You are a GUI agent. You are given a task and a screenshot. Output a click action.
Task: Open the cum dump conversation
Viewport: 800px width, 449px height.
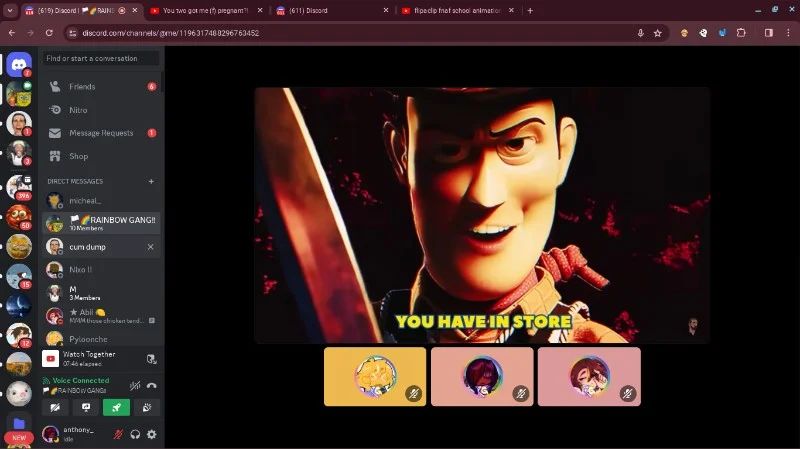point(101,246)
